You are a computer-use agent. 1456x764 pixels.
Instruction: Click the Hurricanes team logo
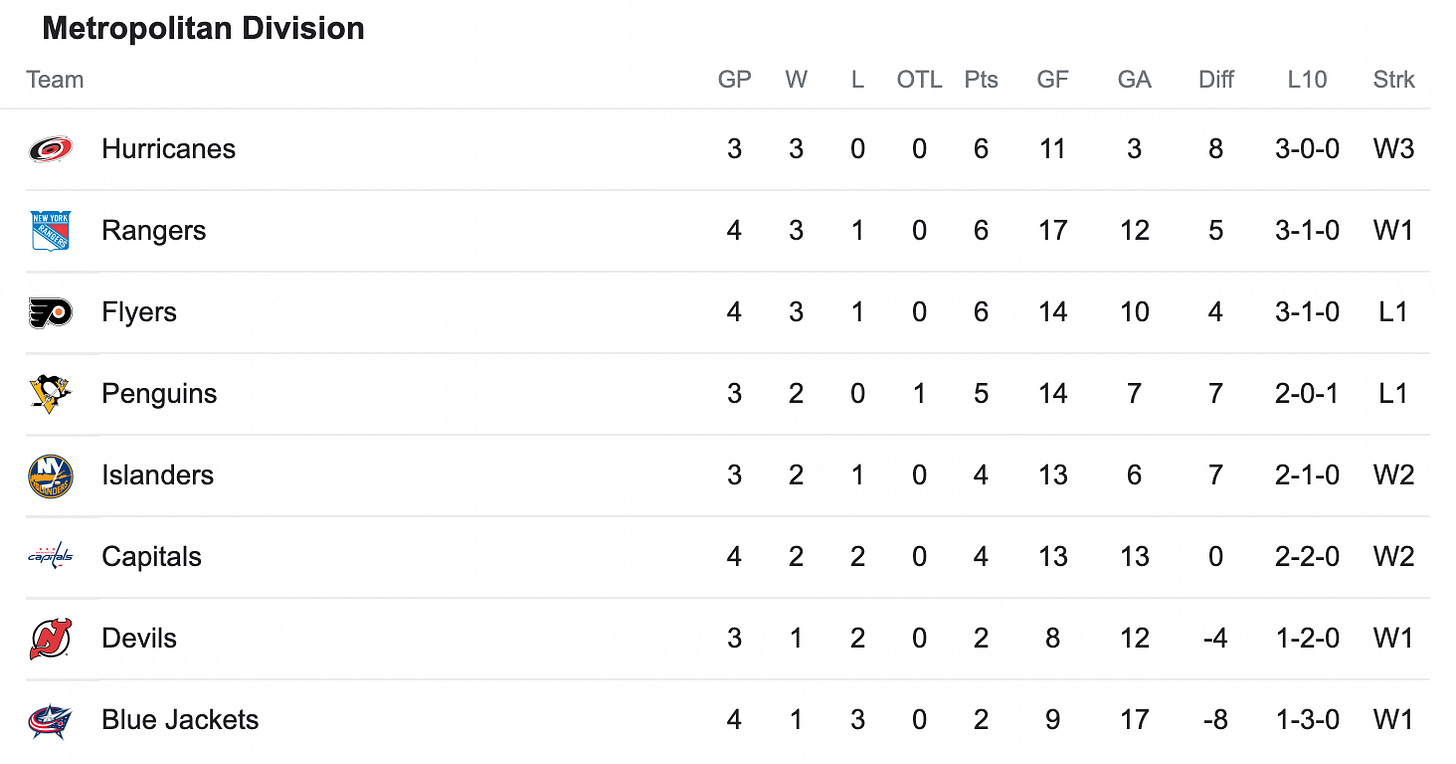tap(50, 149)
